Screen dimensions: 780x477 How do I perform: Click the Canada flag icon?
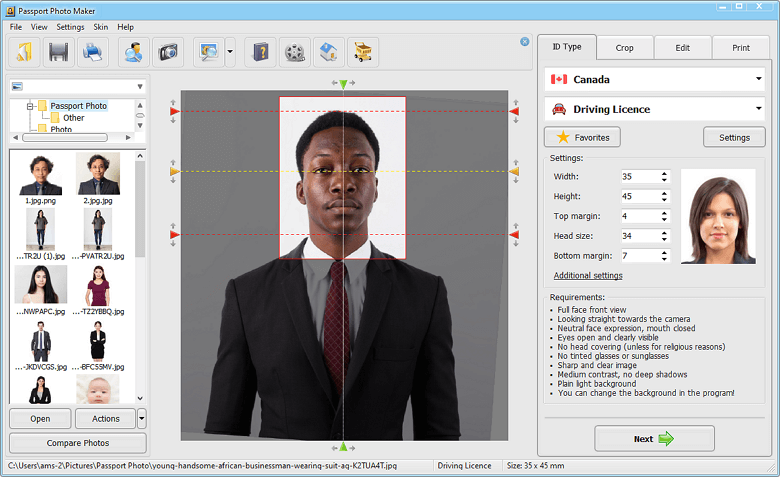pyautogui.click(x=559, y=79)
